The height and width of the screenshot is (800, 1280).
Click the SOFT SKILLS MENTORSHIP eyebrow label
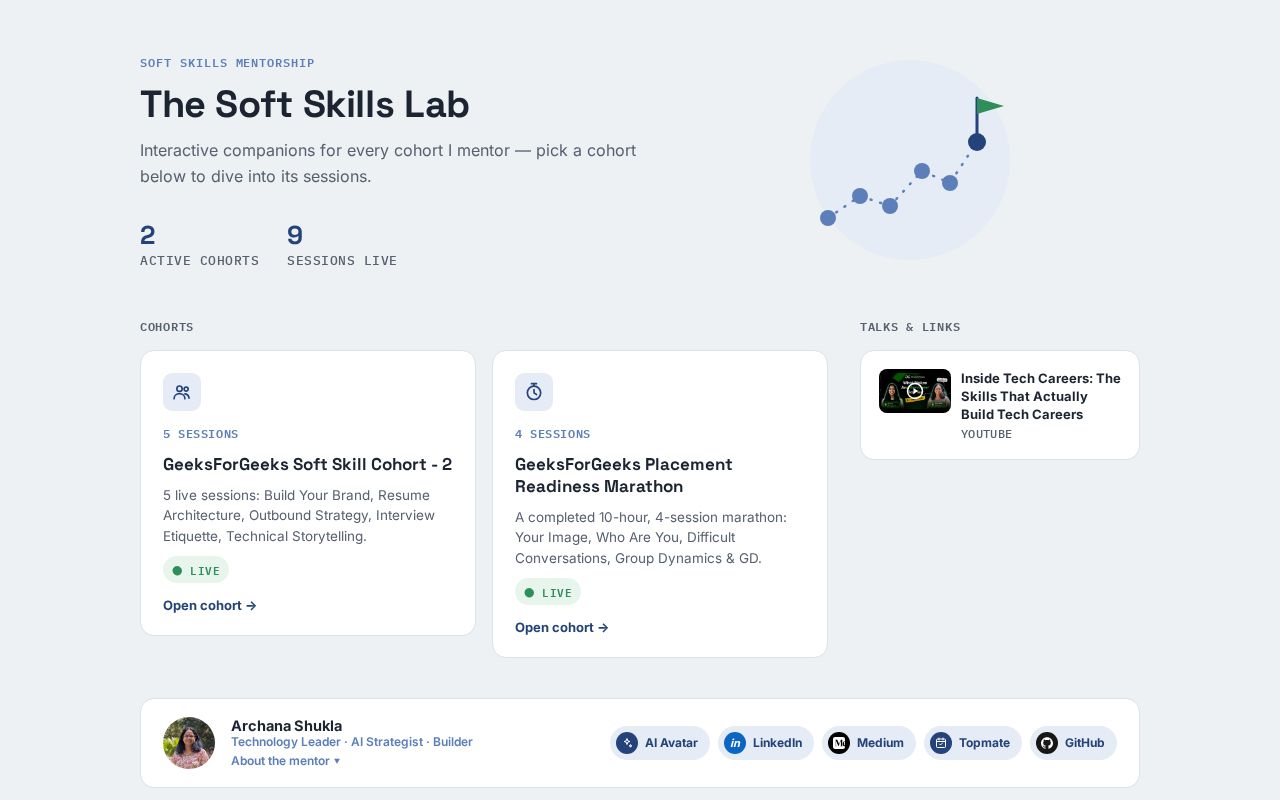[x=227, y=63]
